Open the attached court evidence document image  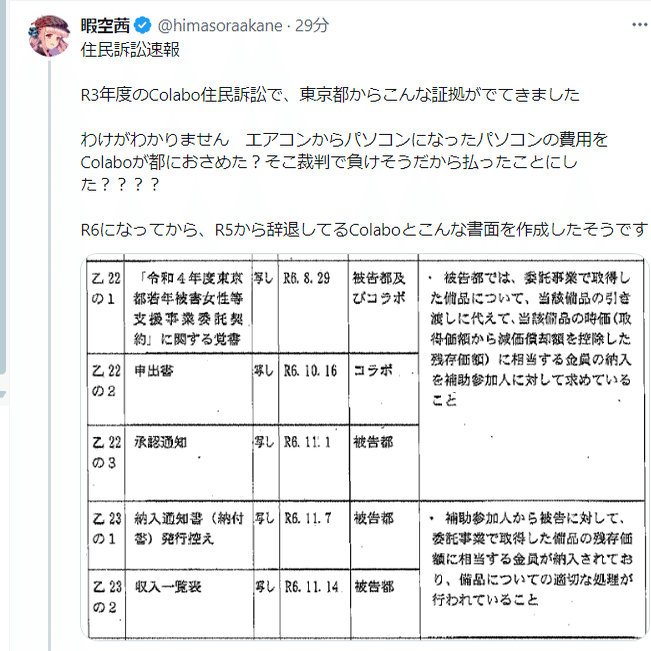[x=360, y=448]
